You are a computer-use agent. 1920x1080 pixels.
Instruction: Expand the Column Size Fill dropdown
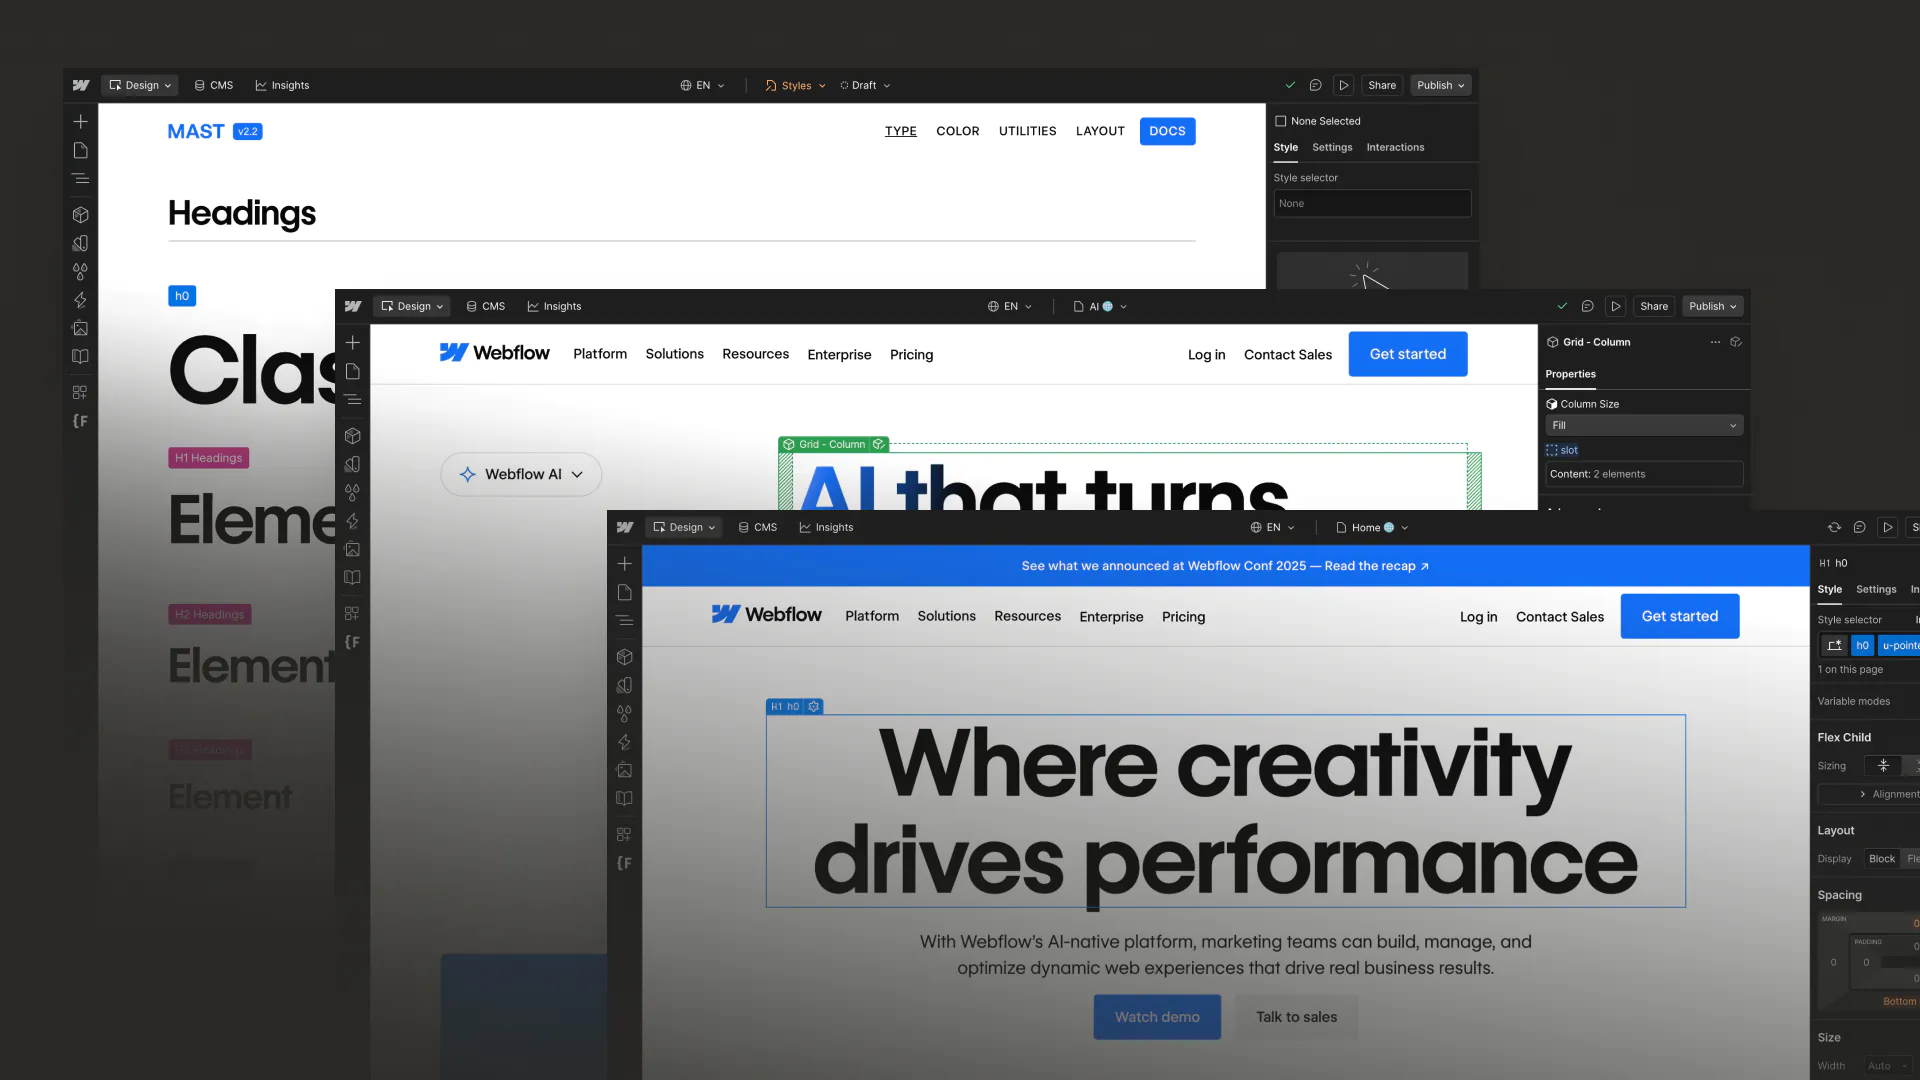coord(1644,426)
